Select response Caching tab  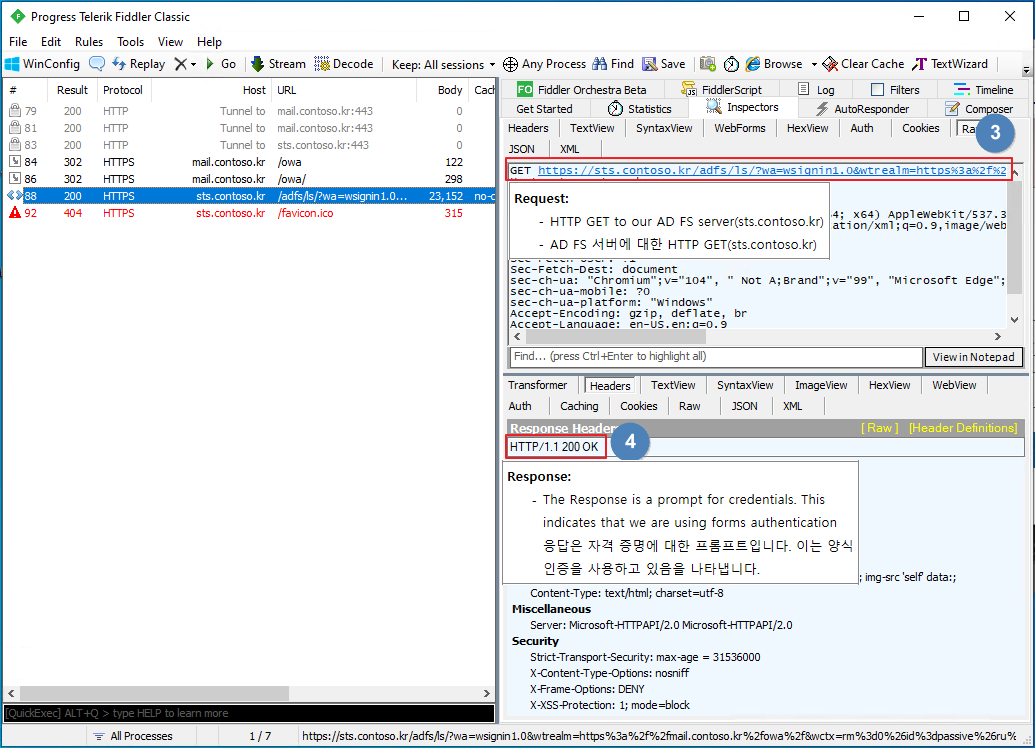pos(579,406)
